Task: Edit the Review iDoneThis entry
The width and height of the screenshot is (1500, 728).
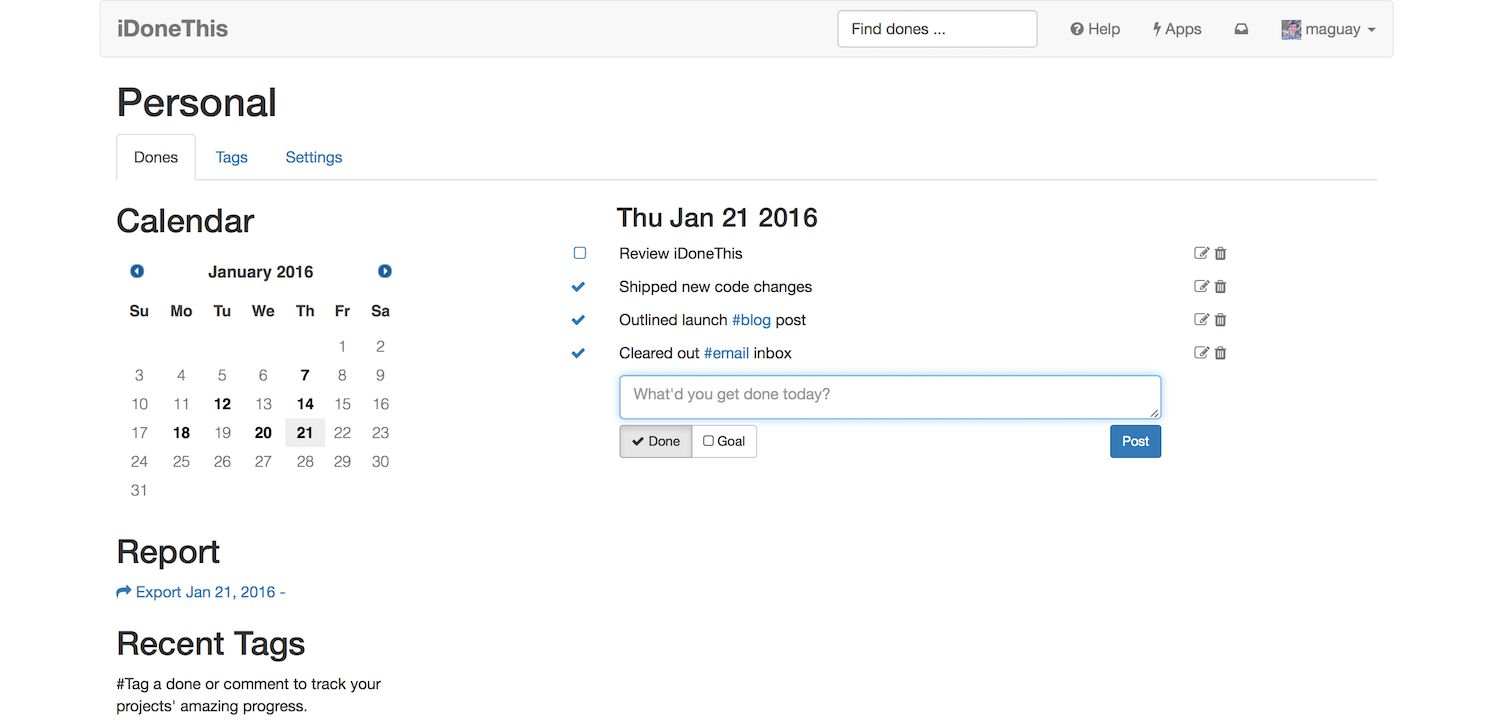Action: 1201,253
